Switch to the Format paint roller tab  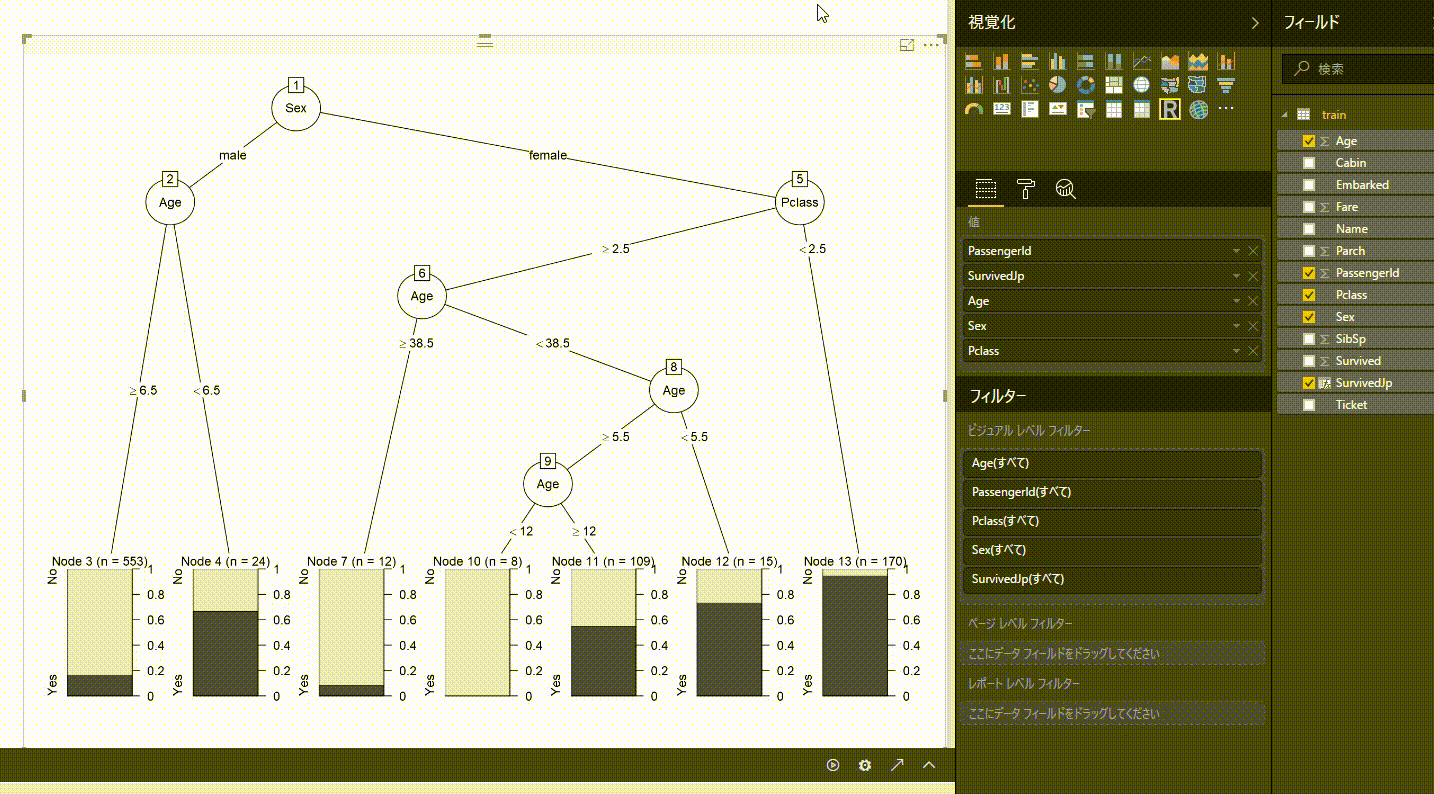(1026, 189)
